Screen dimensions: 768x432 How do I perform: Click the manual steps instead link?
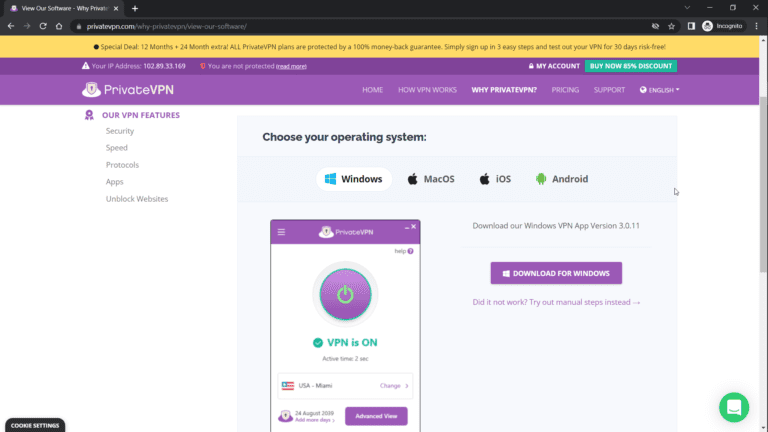(556, 302)
